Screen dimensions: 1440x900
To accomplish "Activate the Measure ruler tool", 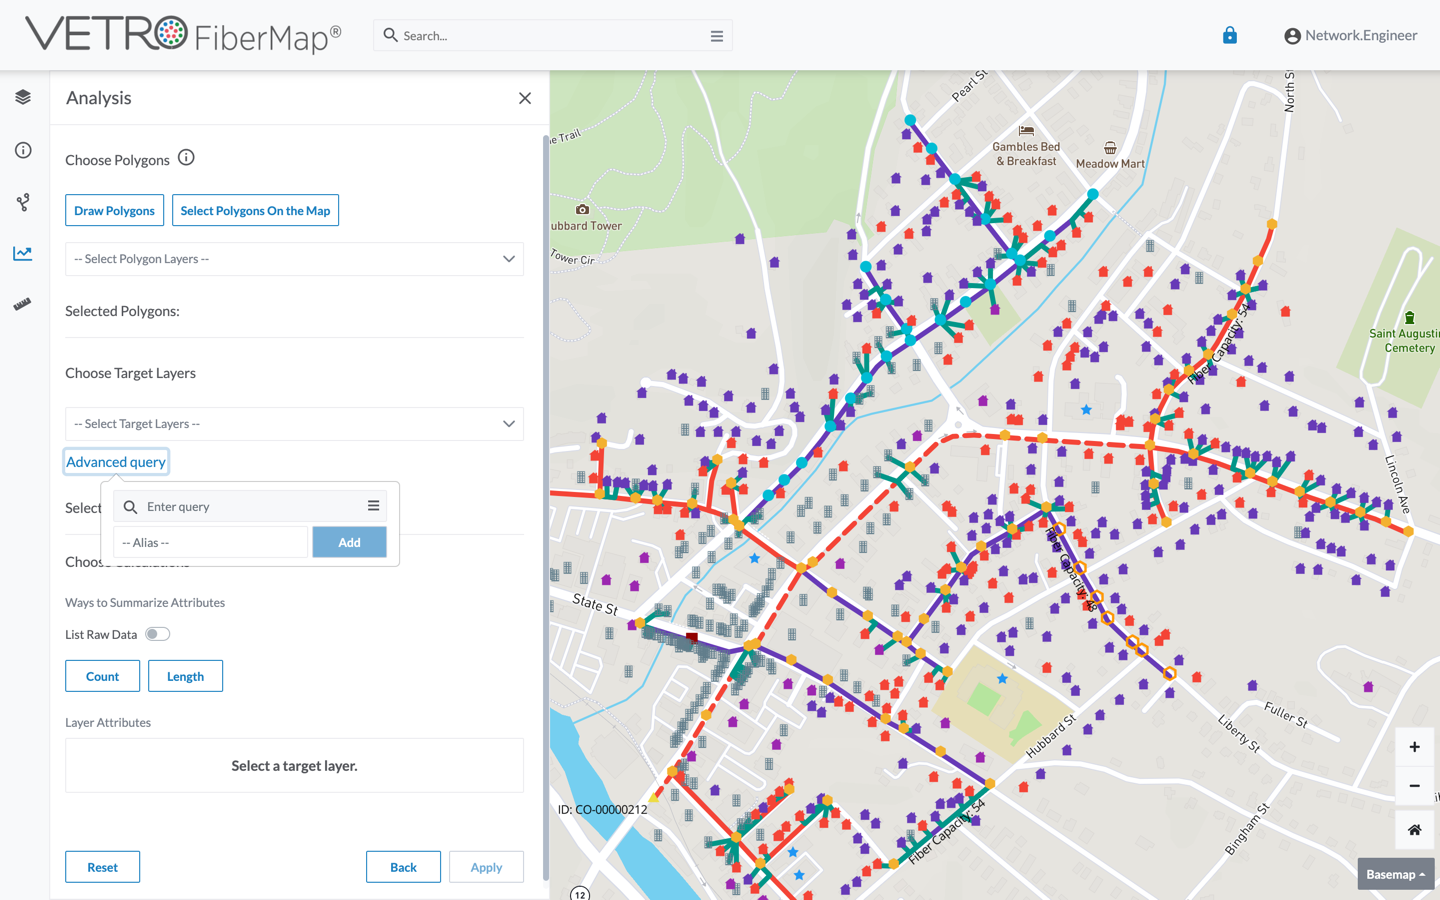I will click(x=22, y=304).
